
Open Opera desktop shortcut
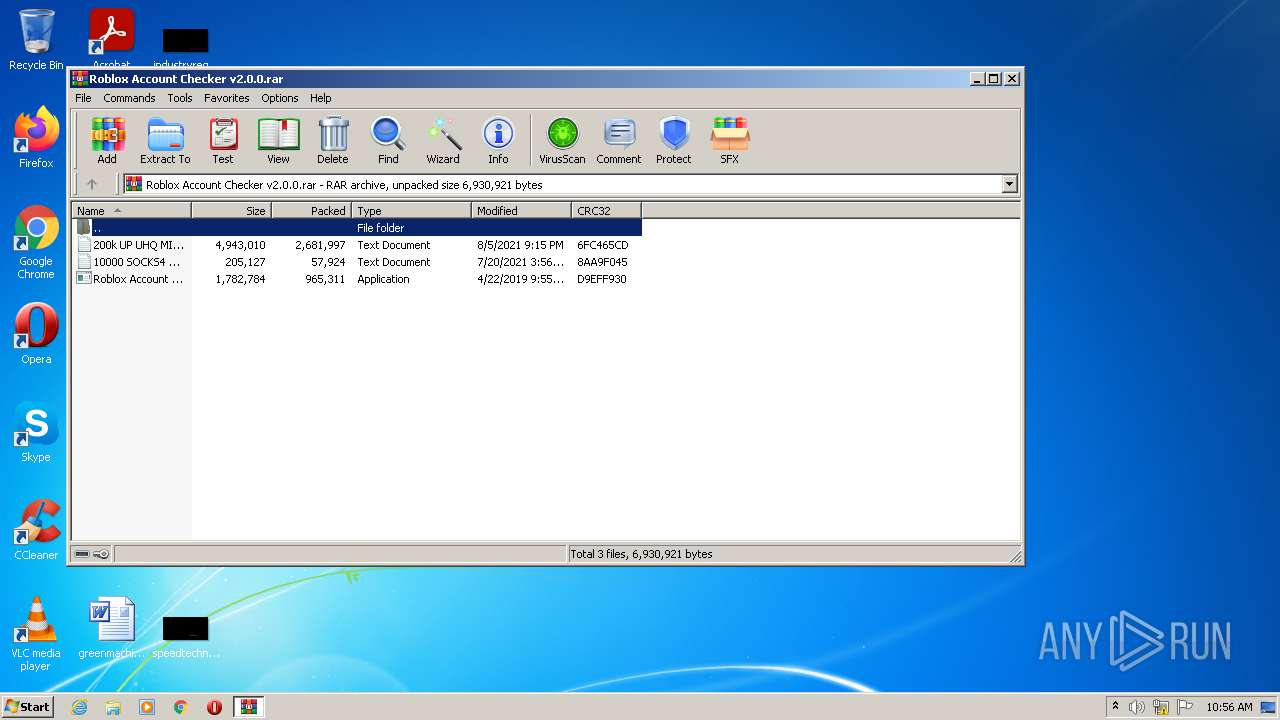(x=36, y=333)
